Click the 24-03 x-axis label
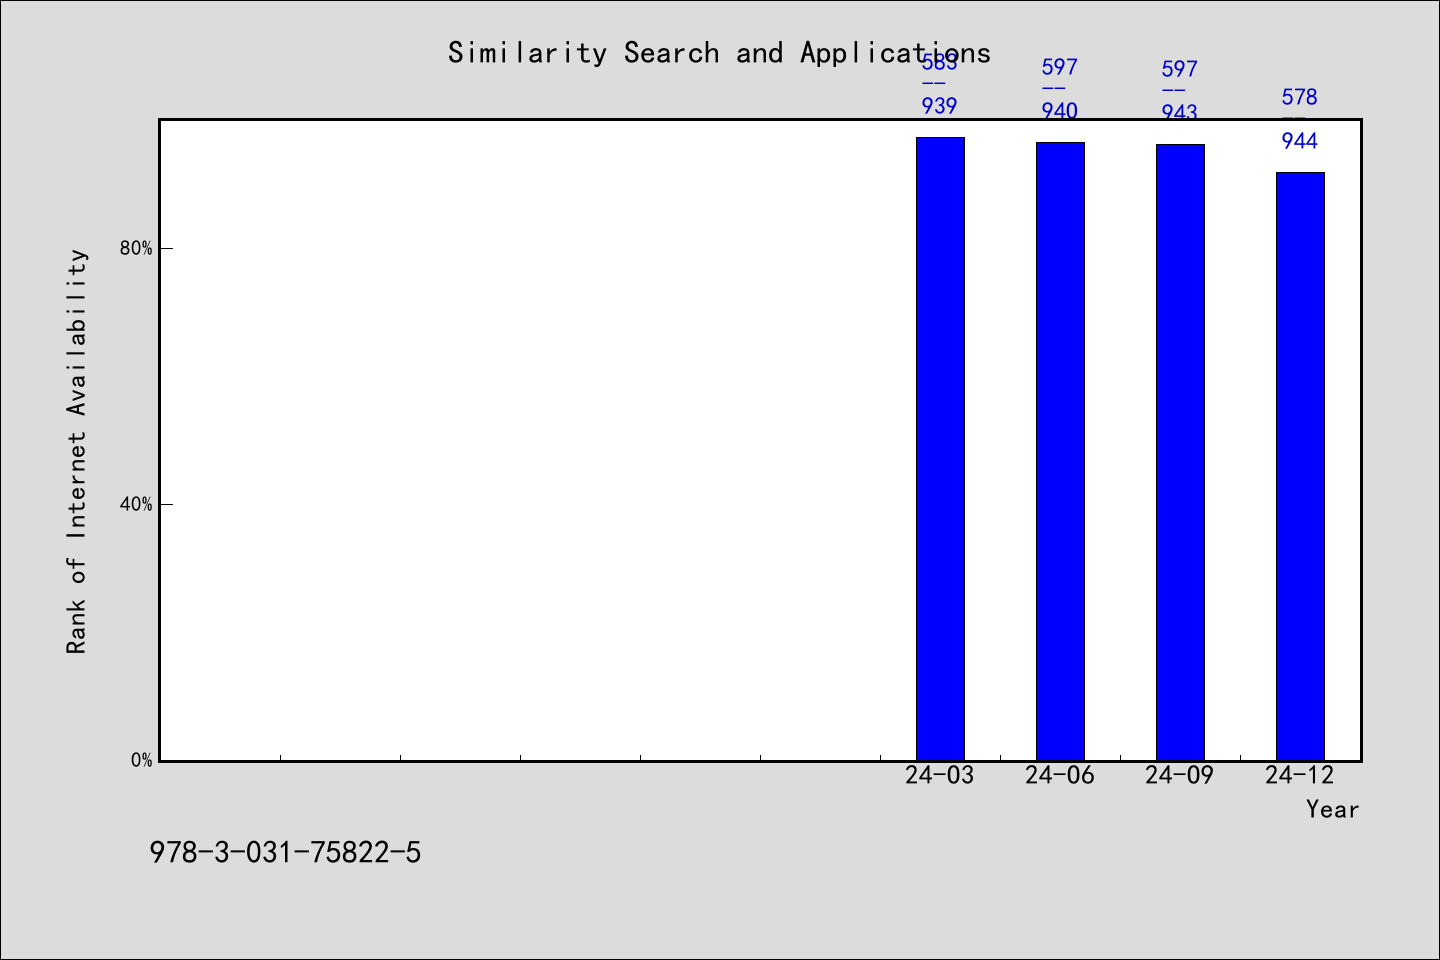The image size is (1440, 960). pos(940,775)
